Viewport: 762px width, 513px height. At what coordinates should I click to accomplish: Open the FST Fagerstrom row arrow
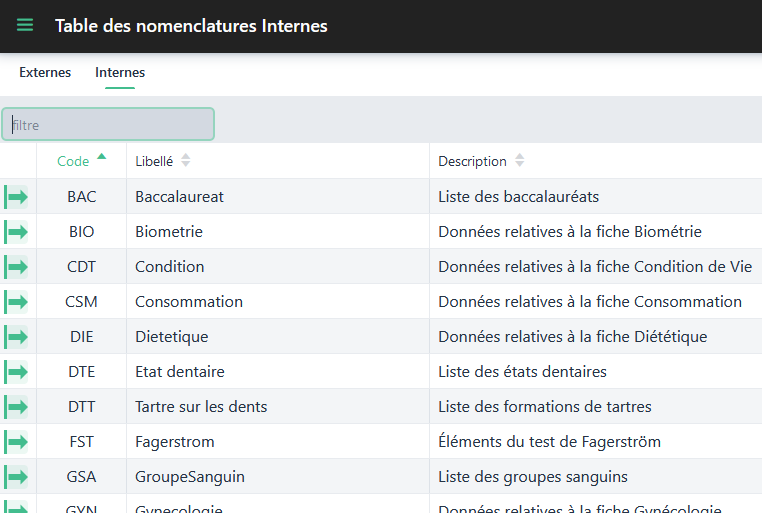tap(17, 442)
